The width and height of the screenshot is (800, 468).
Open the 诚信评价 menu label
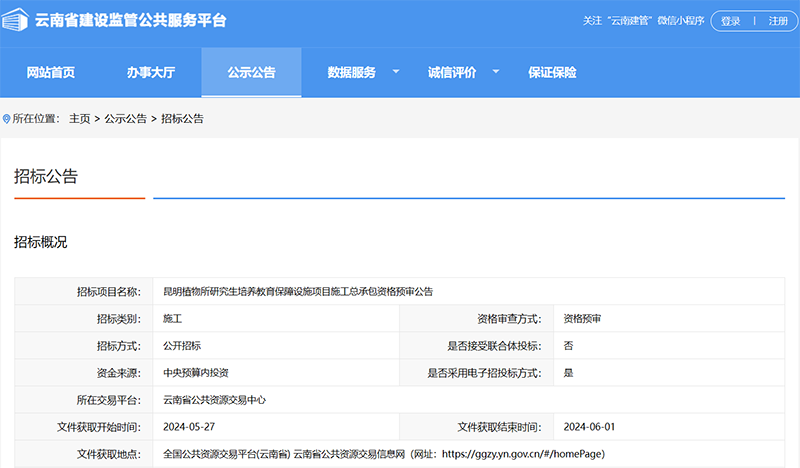coord(452,72)
